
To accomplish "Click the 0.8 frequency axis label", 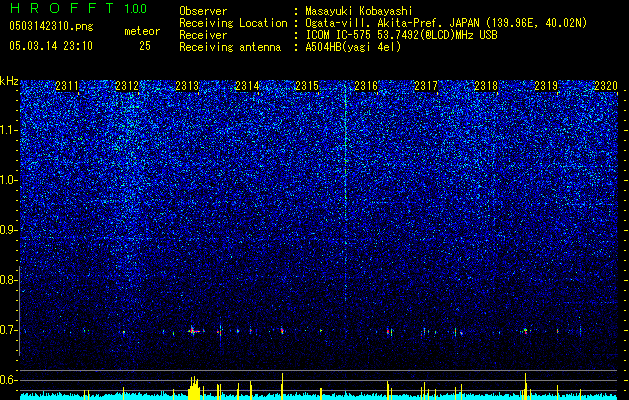I will click(9, 280).
